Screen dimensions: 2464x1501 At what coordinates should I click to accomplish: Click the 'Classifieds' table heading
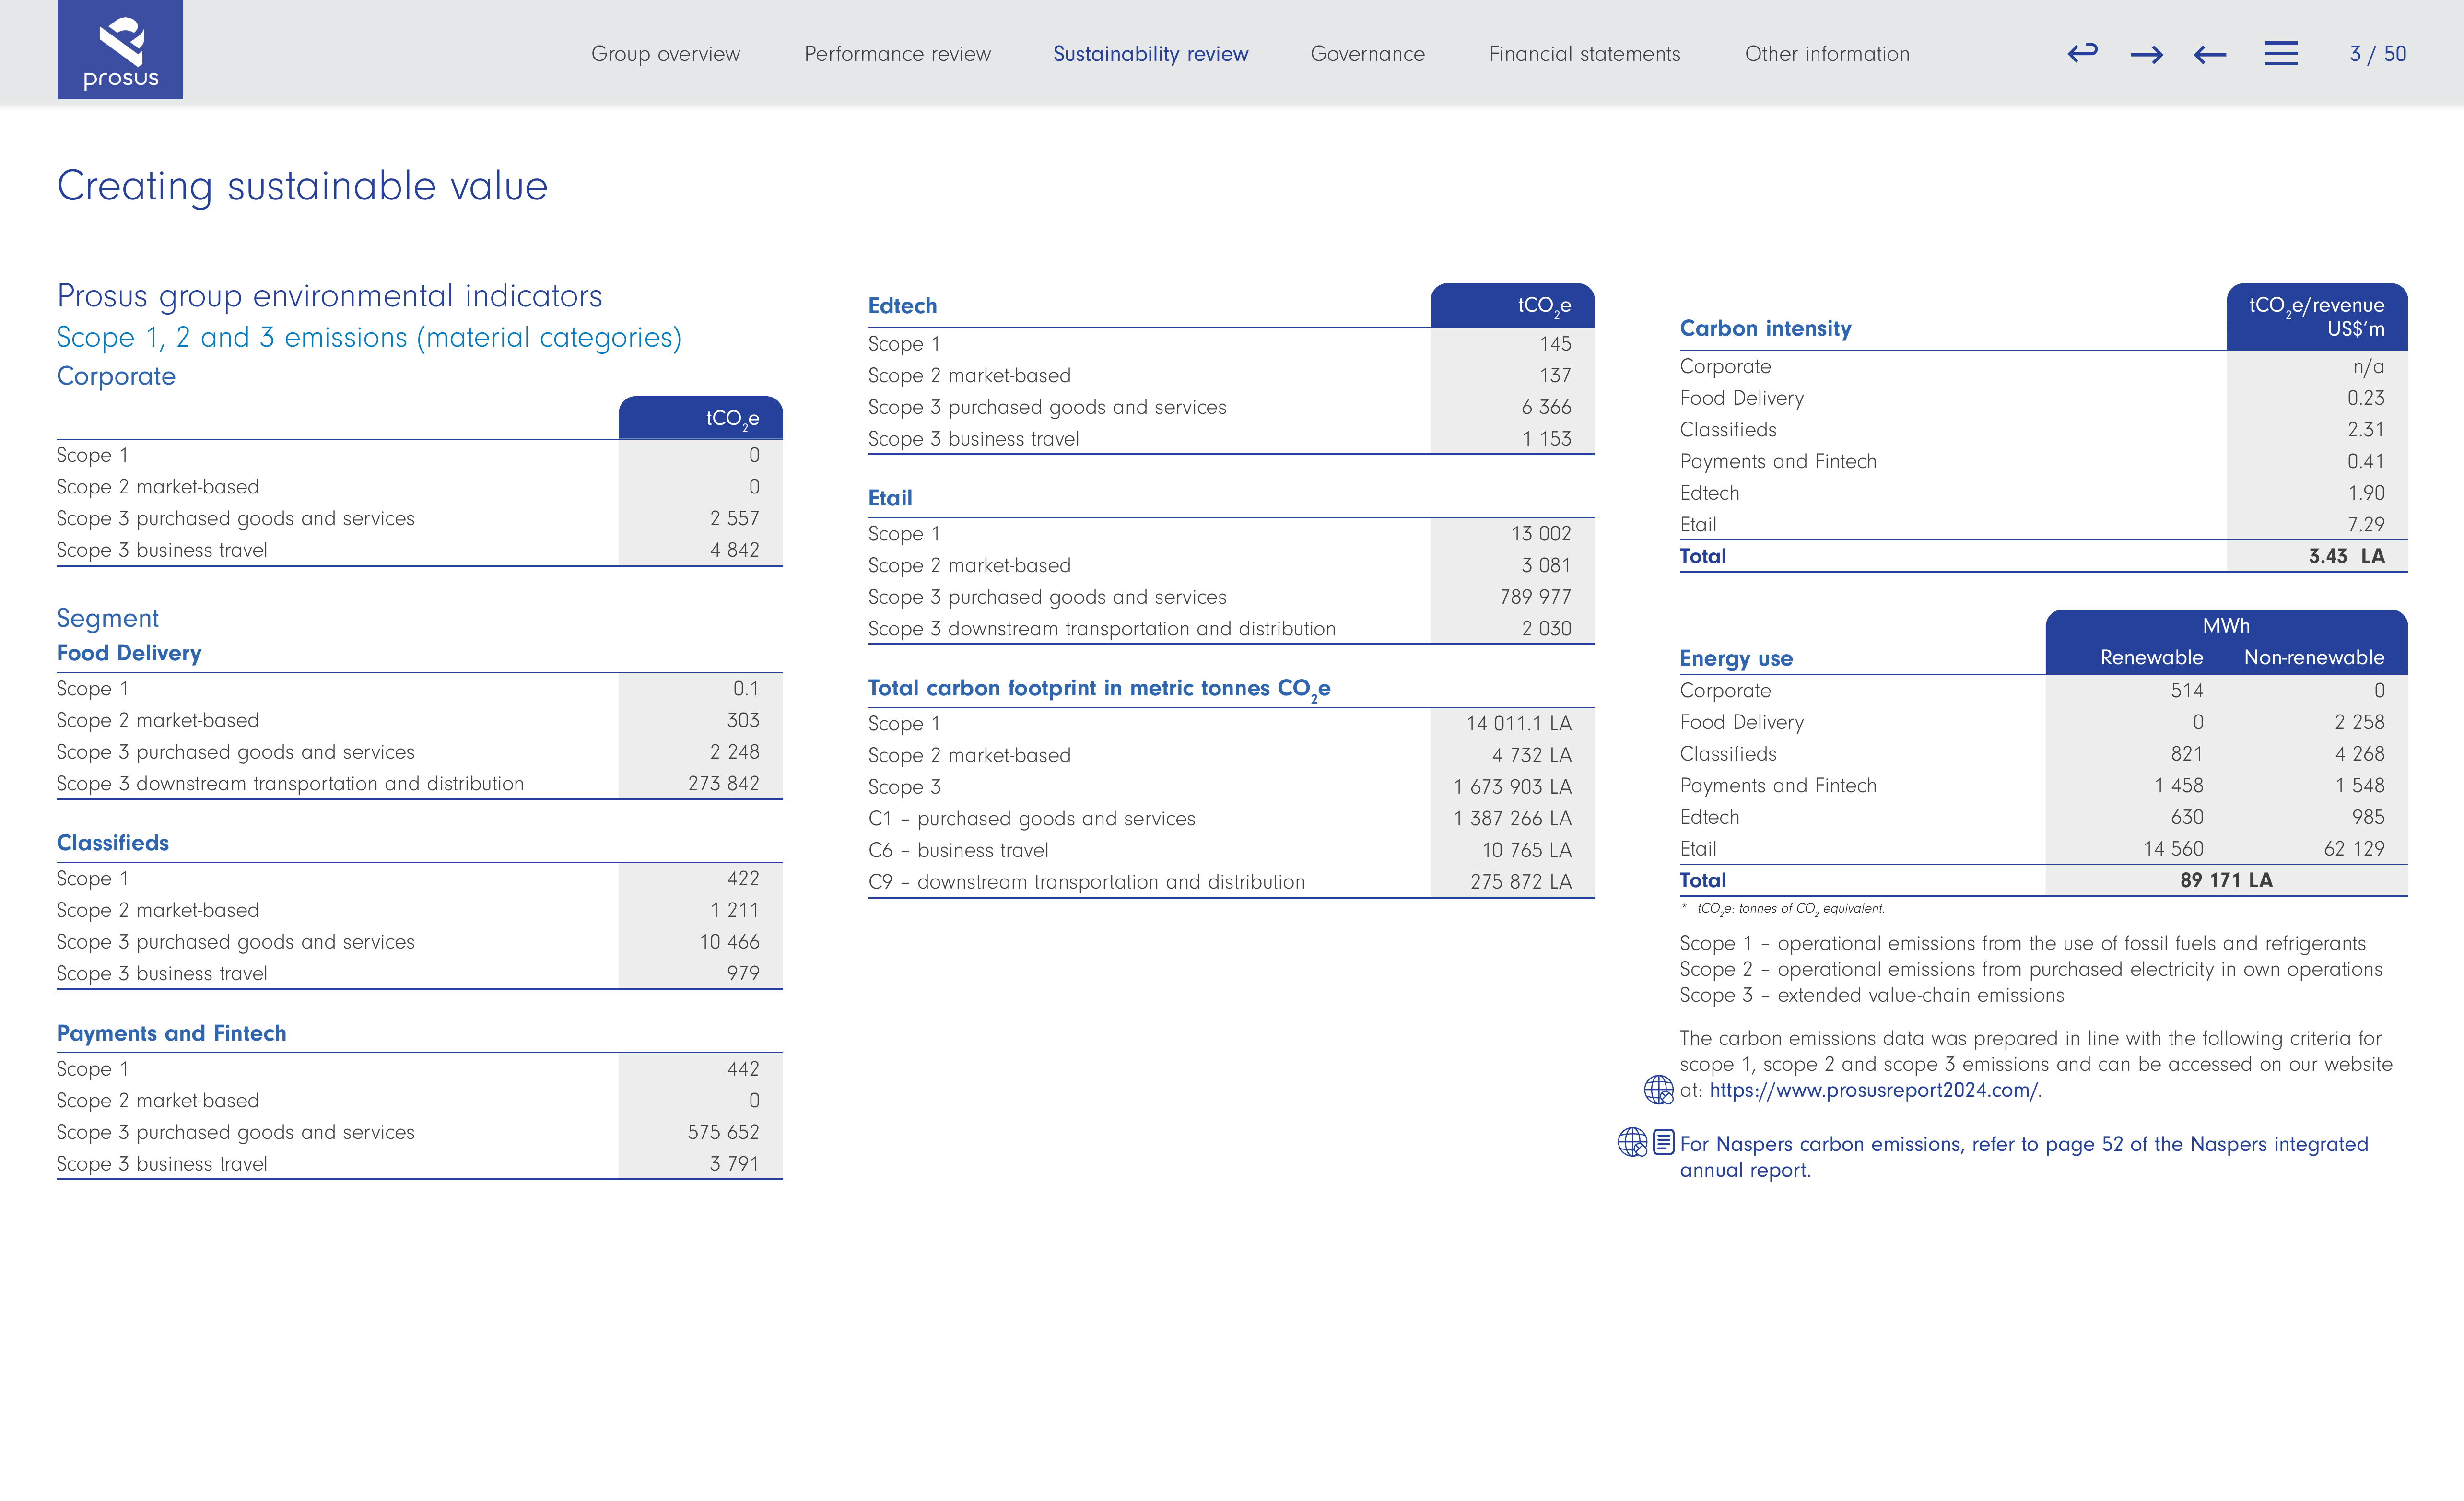tap(113, 843)
